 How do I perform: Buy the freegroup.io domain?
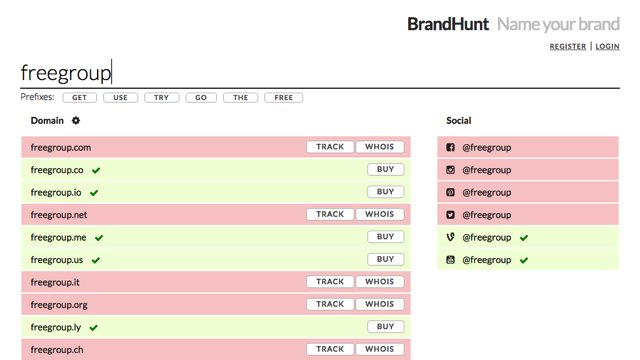point(385,192)
